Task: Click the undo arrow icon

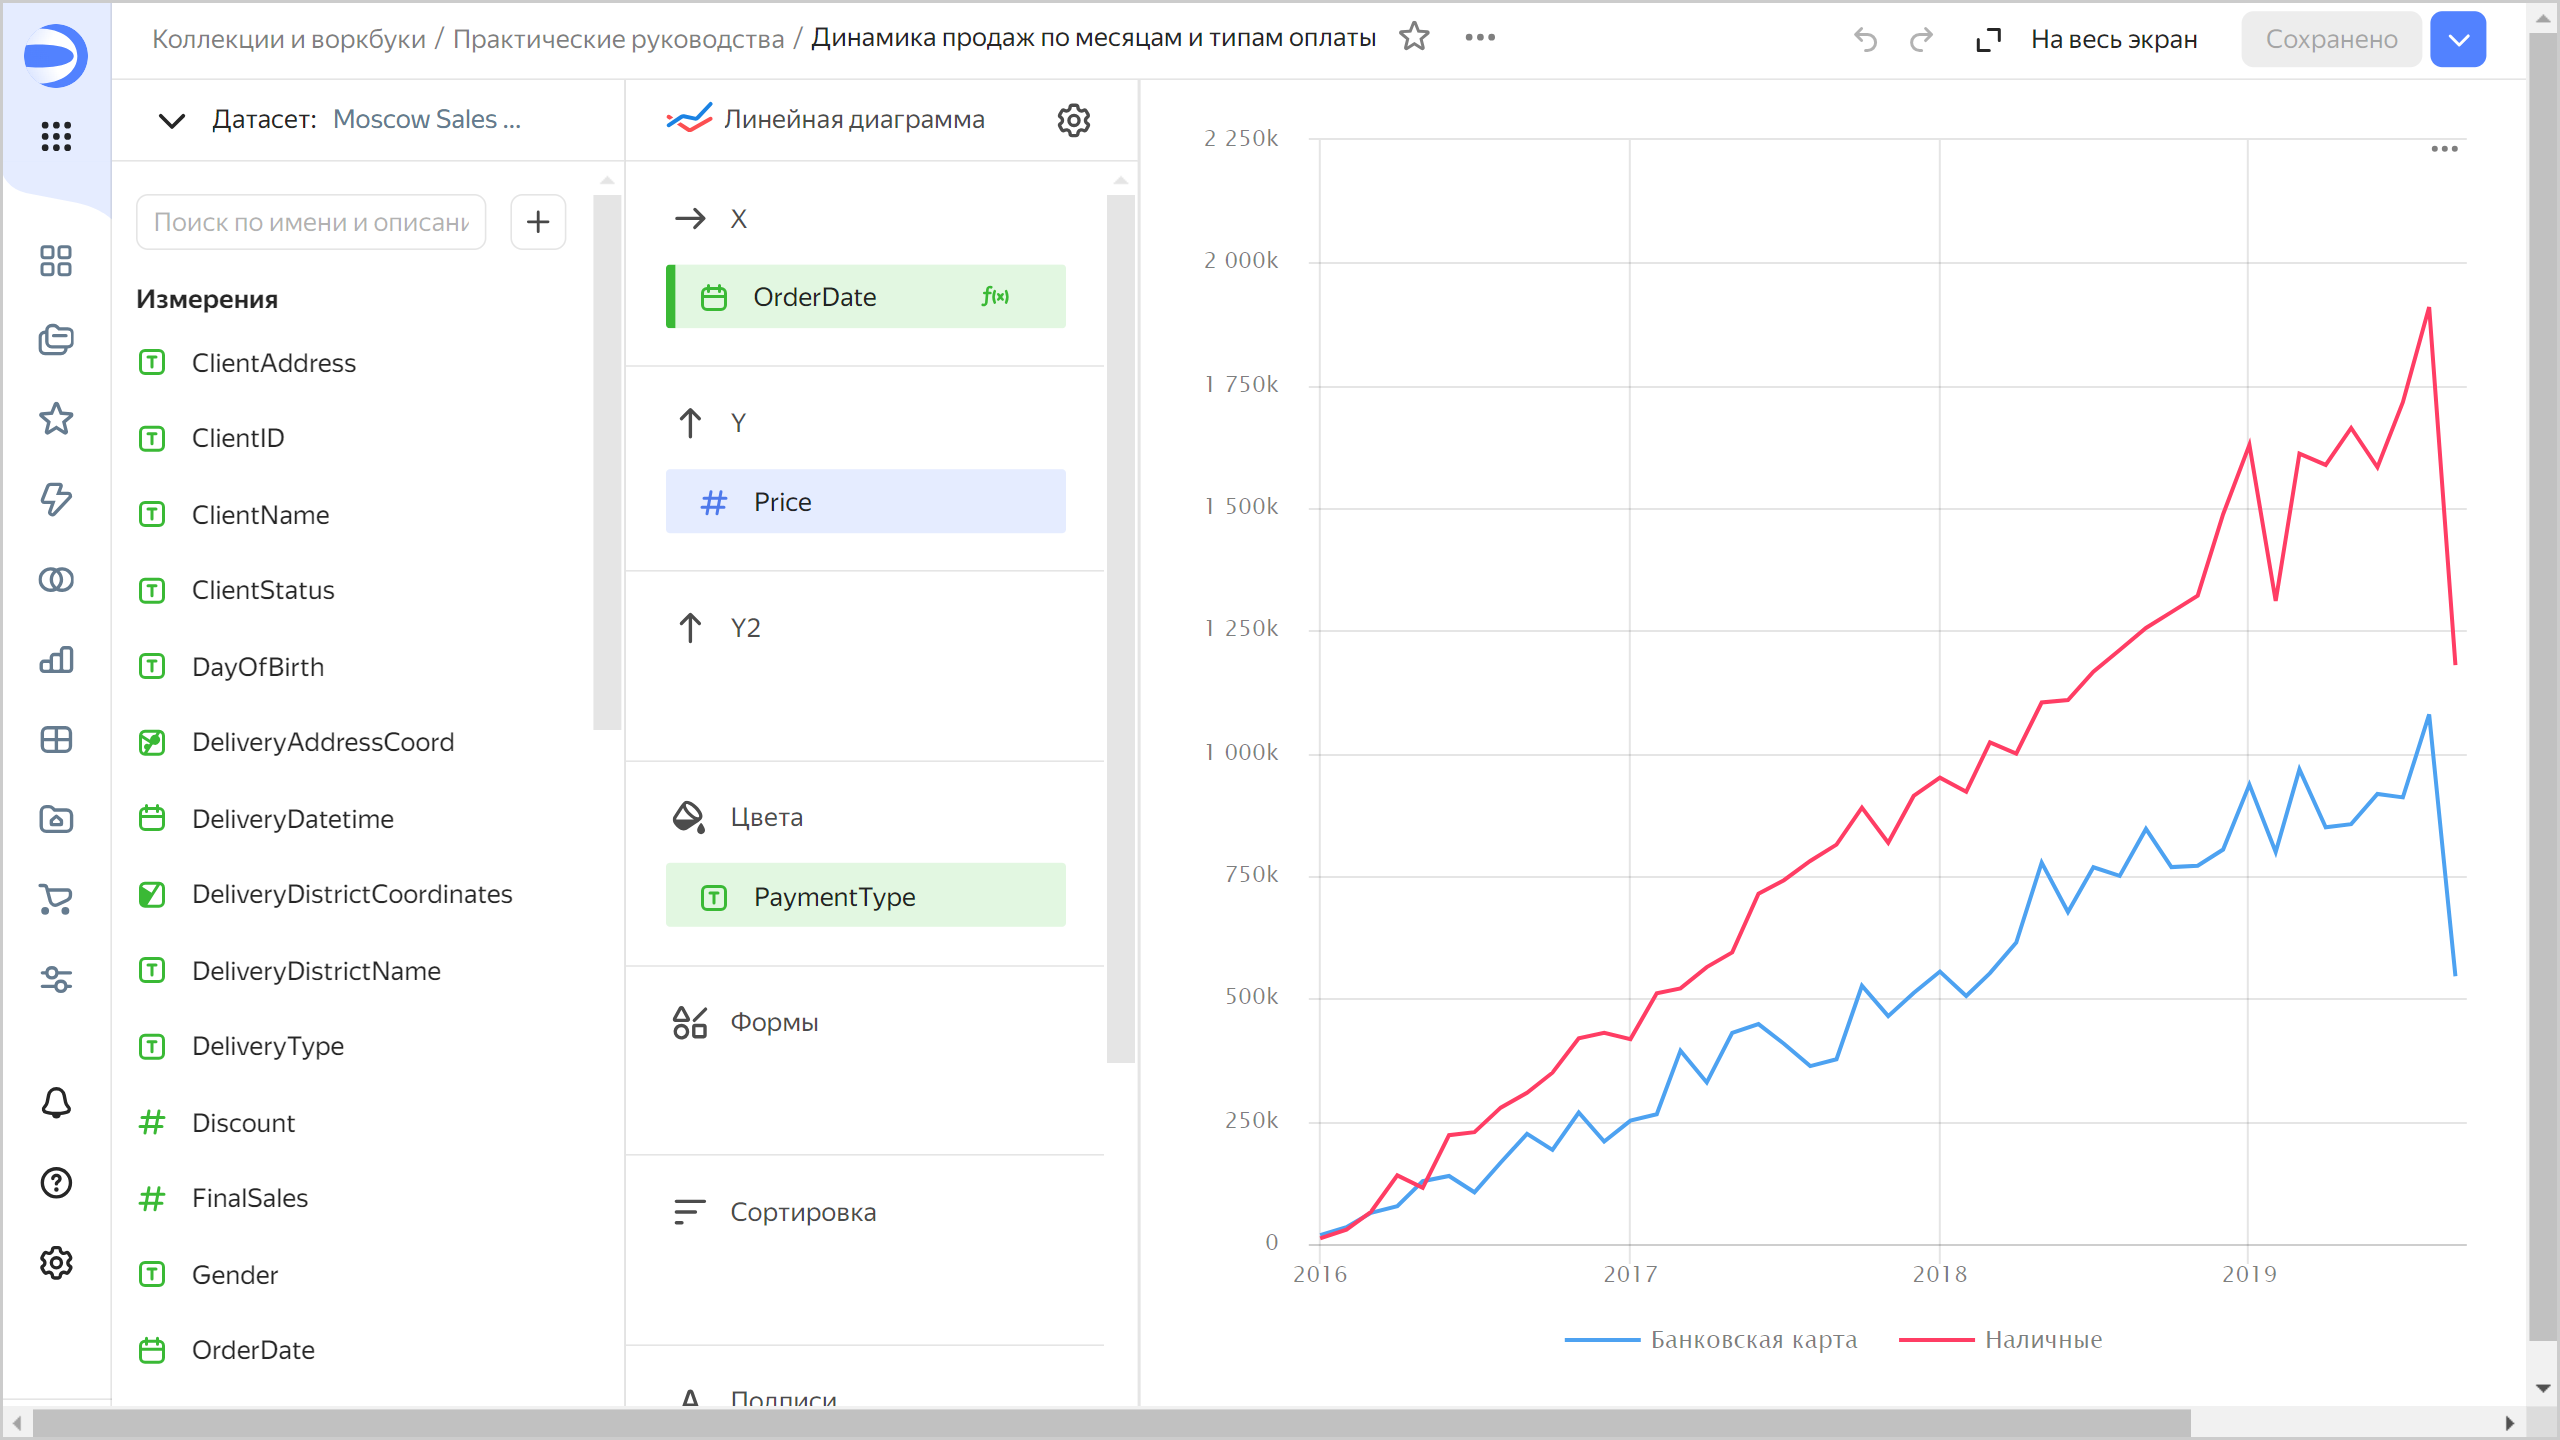Action: pyautogui.click(x=1865, y=40)
